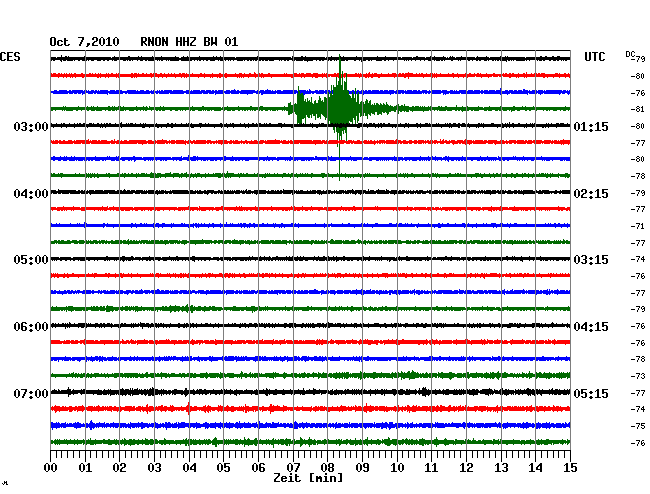Select the DC offset value "-73"

[x=638, y=376]
